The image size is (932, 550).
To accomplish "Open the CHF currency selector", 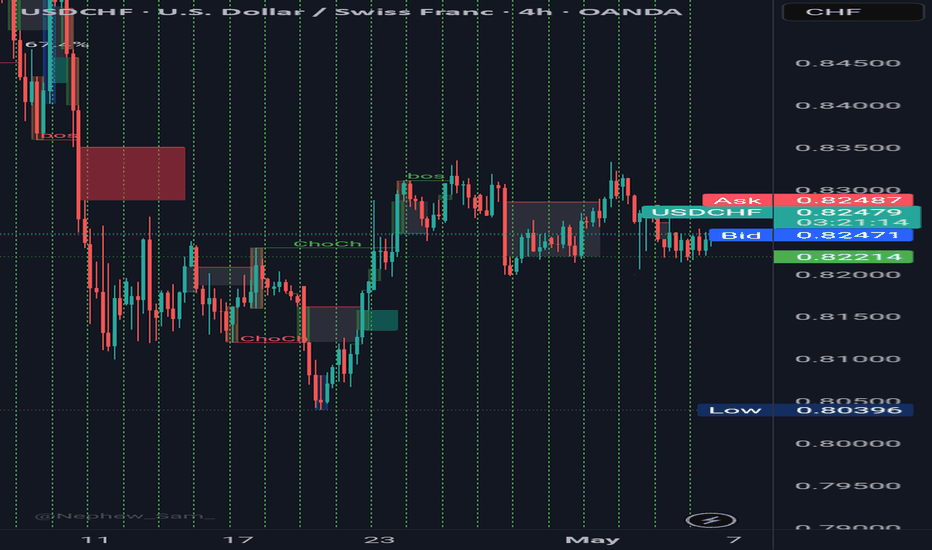I will (x=852, y=12).
